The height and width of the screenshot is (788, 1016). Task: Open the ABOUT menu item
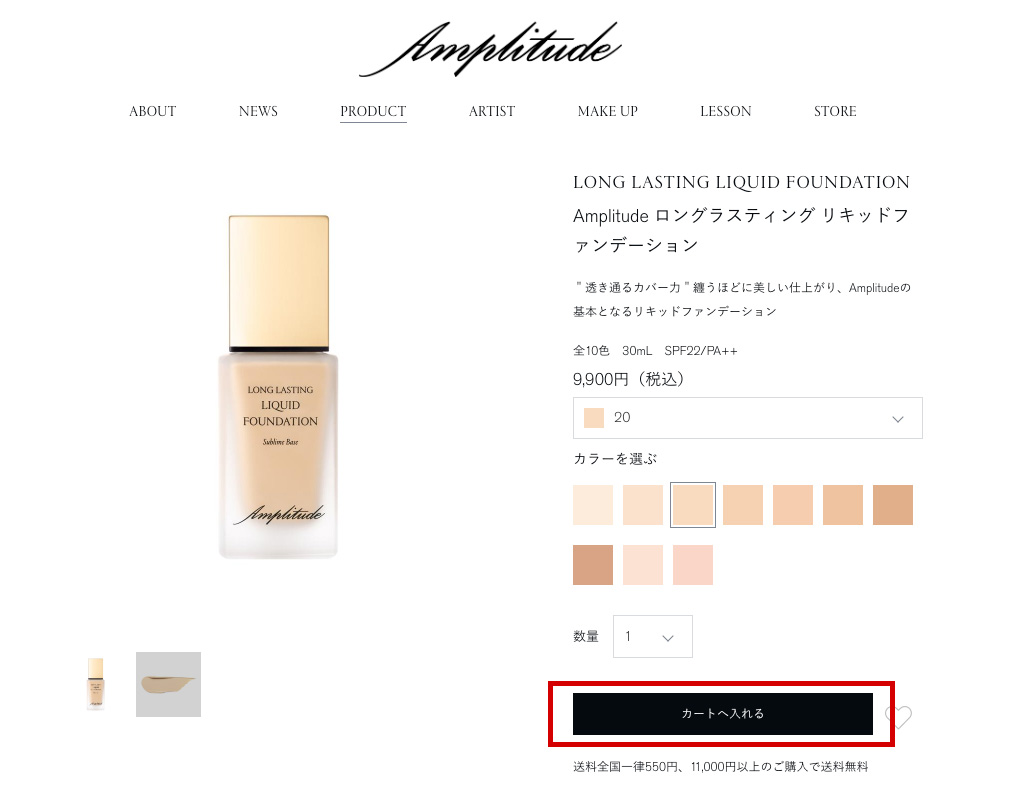coord(152,111)
